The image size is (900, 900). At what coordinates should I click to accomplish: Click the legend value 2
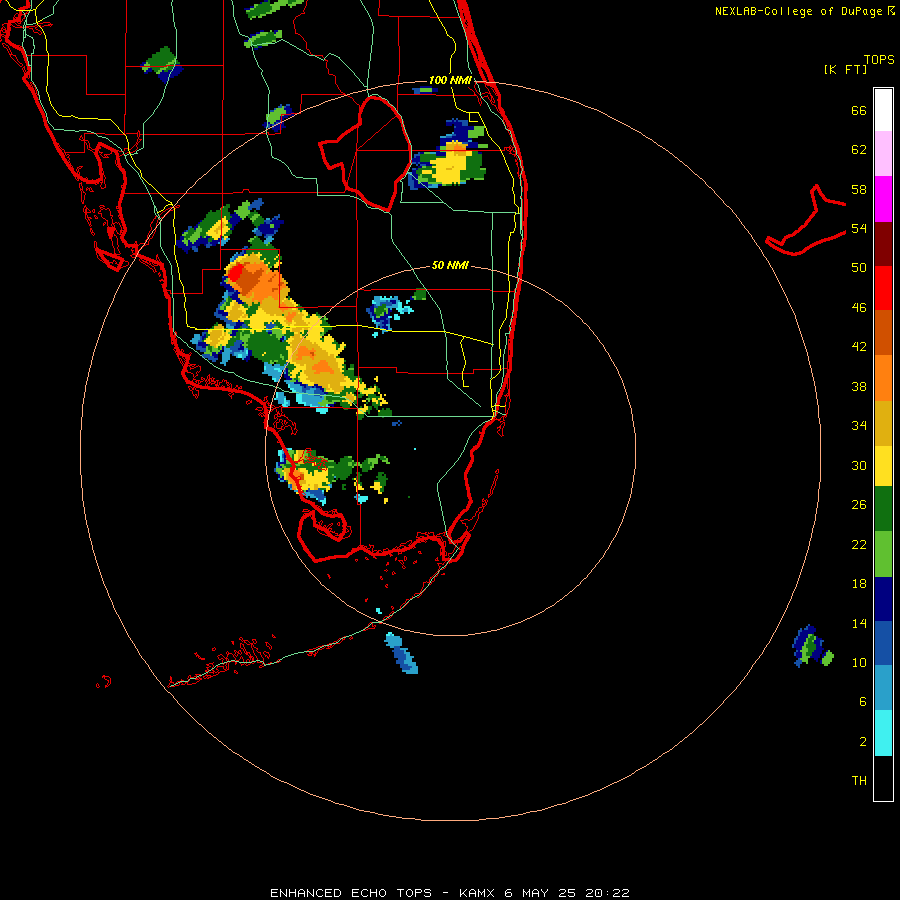863,742
